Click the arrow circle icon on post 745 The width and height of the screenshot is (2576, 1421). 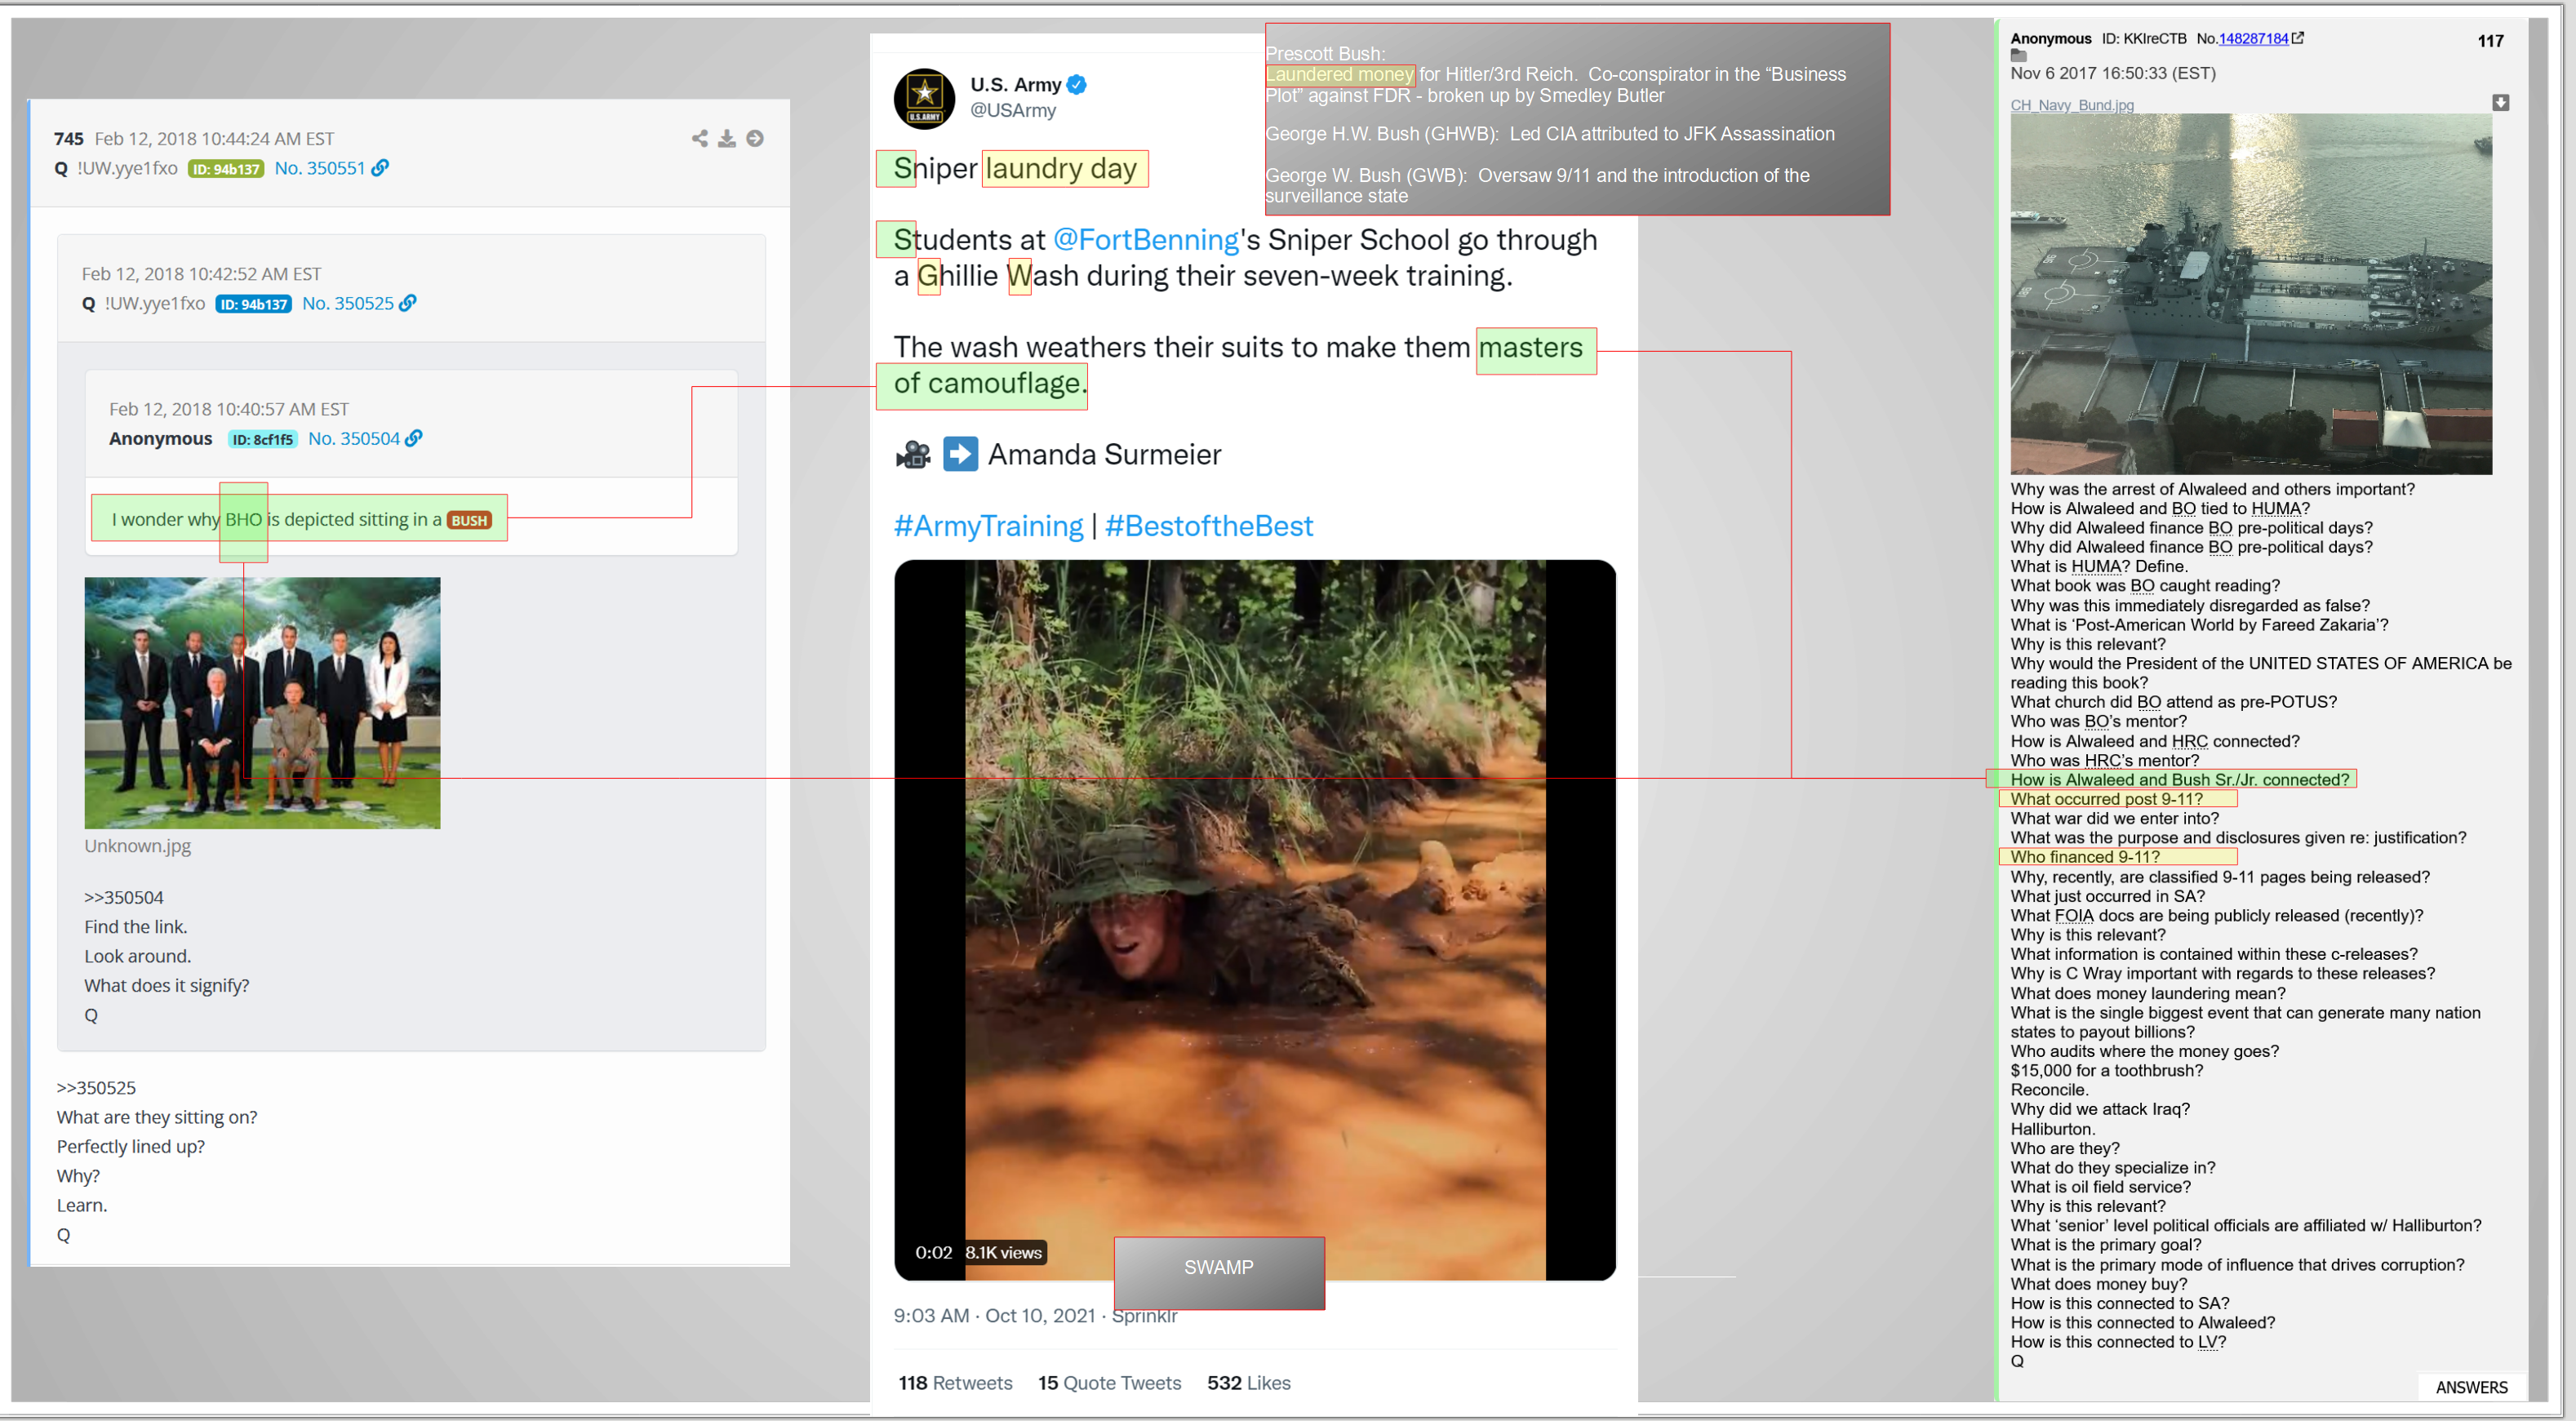(755, 138)
